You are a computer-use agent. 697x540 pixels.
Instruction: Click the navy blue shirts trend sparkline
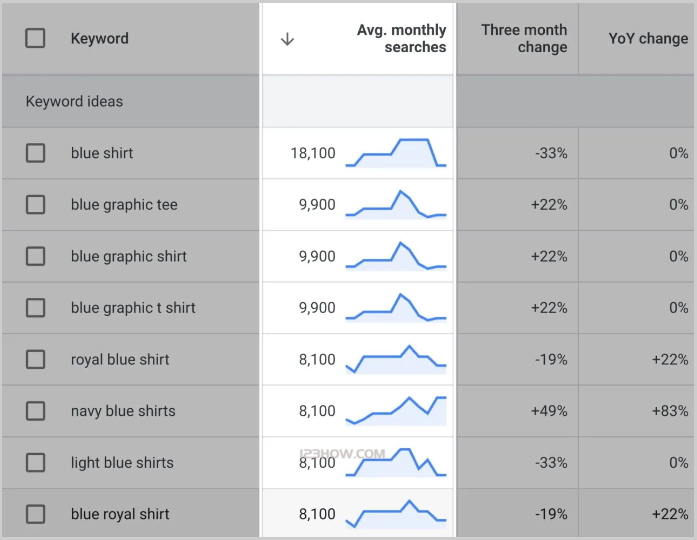click(x=396, y=410)
